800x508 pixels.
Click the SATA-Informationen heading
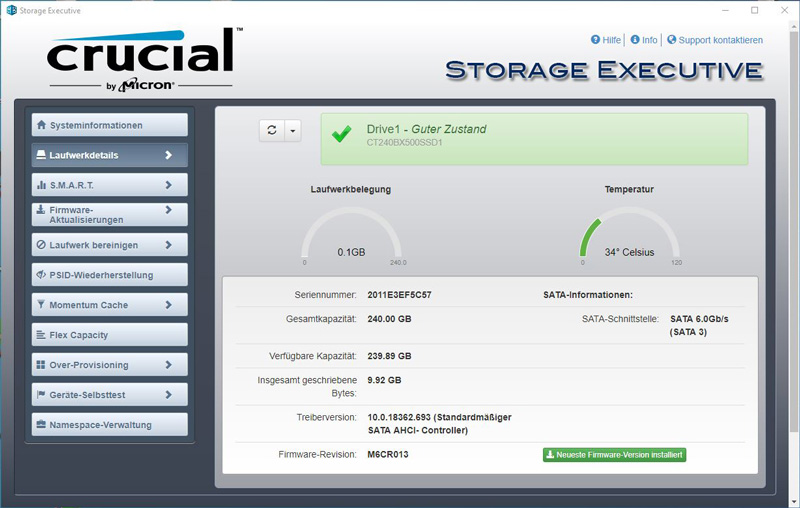588,295
